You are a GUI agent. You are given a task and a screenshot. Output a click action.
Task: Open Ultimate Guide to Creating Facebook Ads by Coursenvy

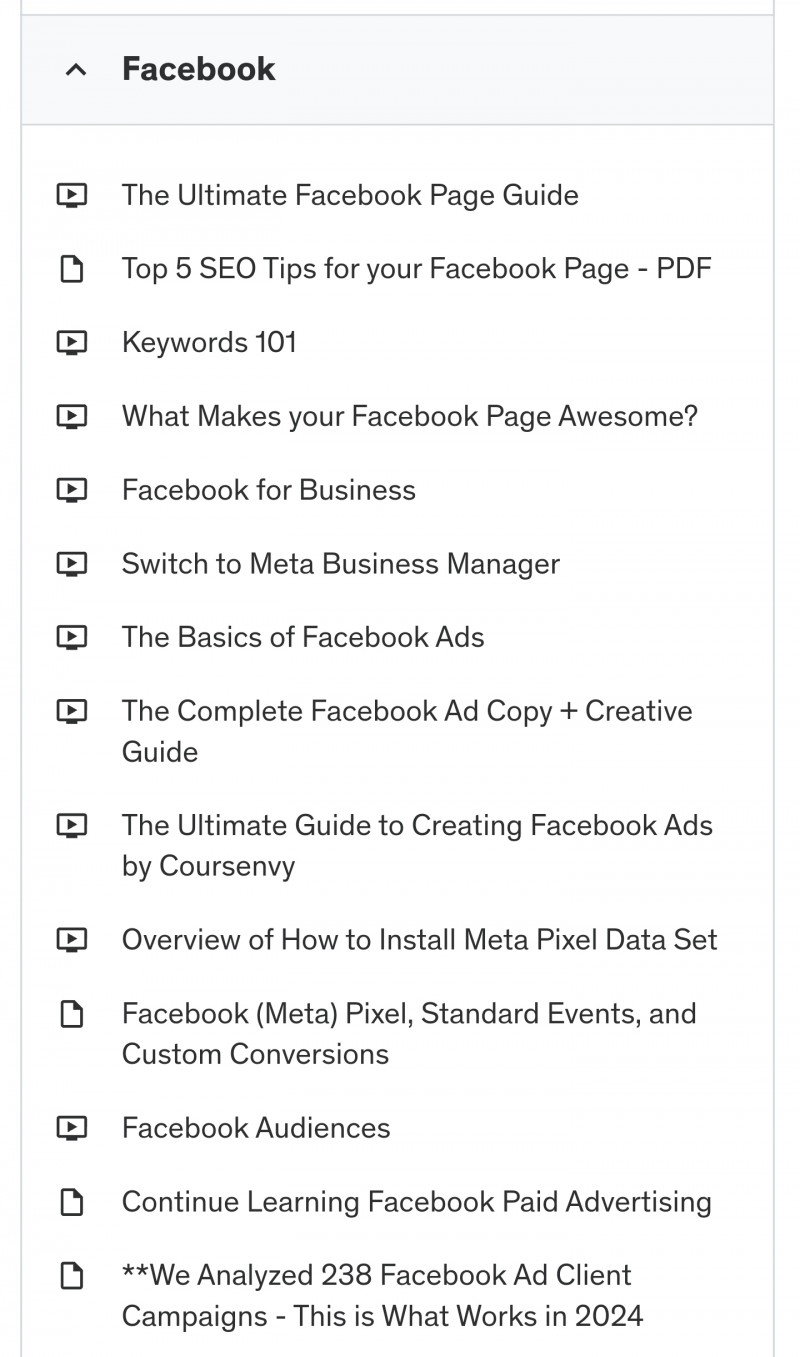[417, 845]
